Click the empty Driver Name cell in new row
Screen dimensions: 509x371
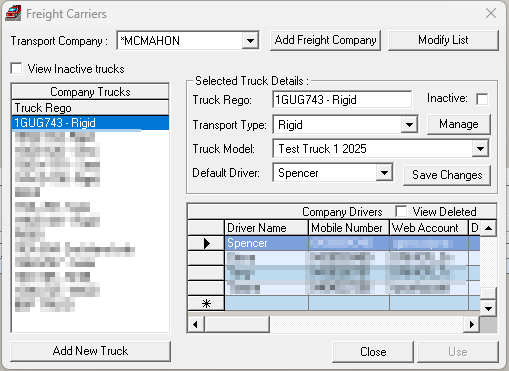(267, 303)
